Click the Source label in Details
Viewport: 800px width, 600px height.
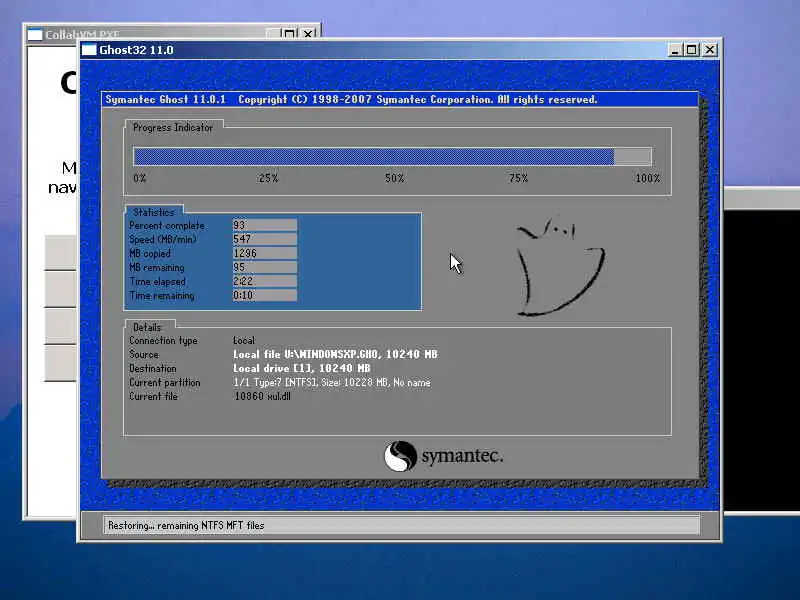[x=144, y=354]
